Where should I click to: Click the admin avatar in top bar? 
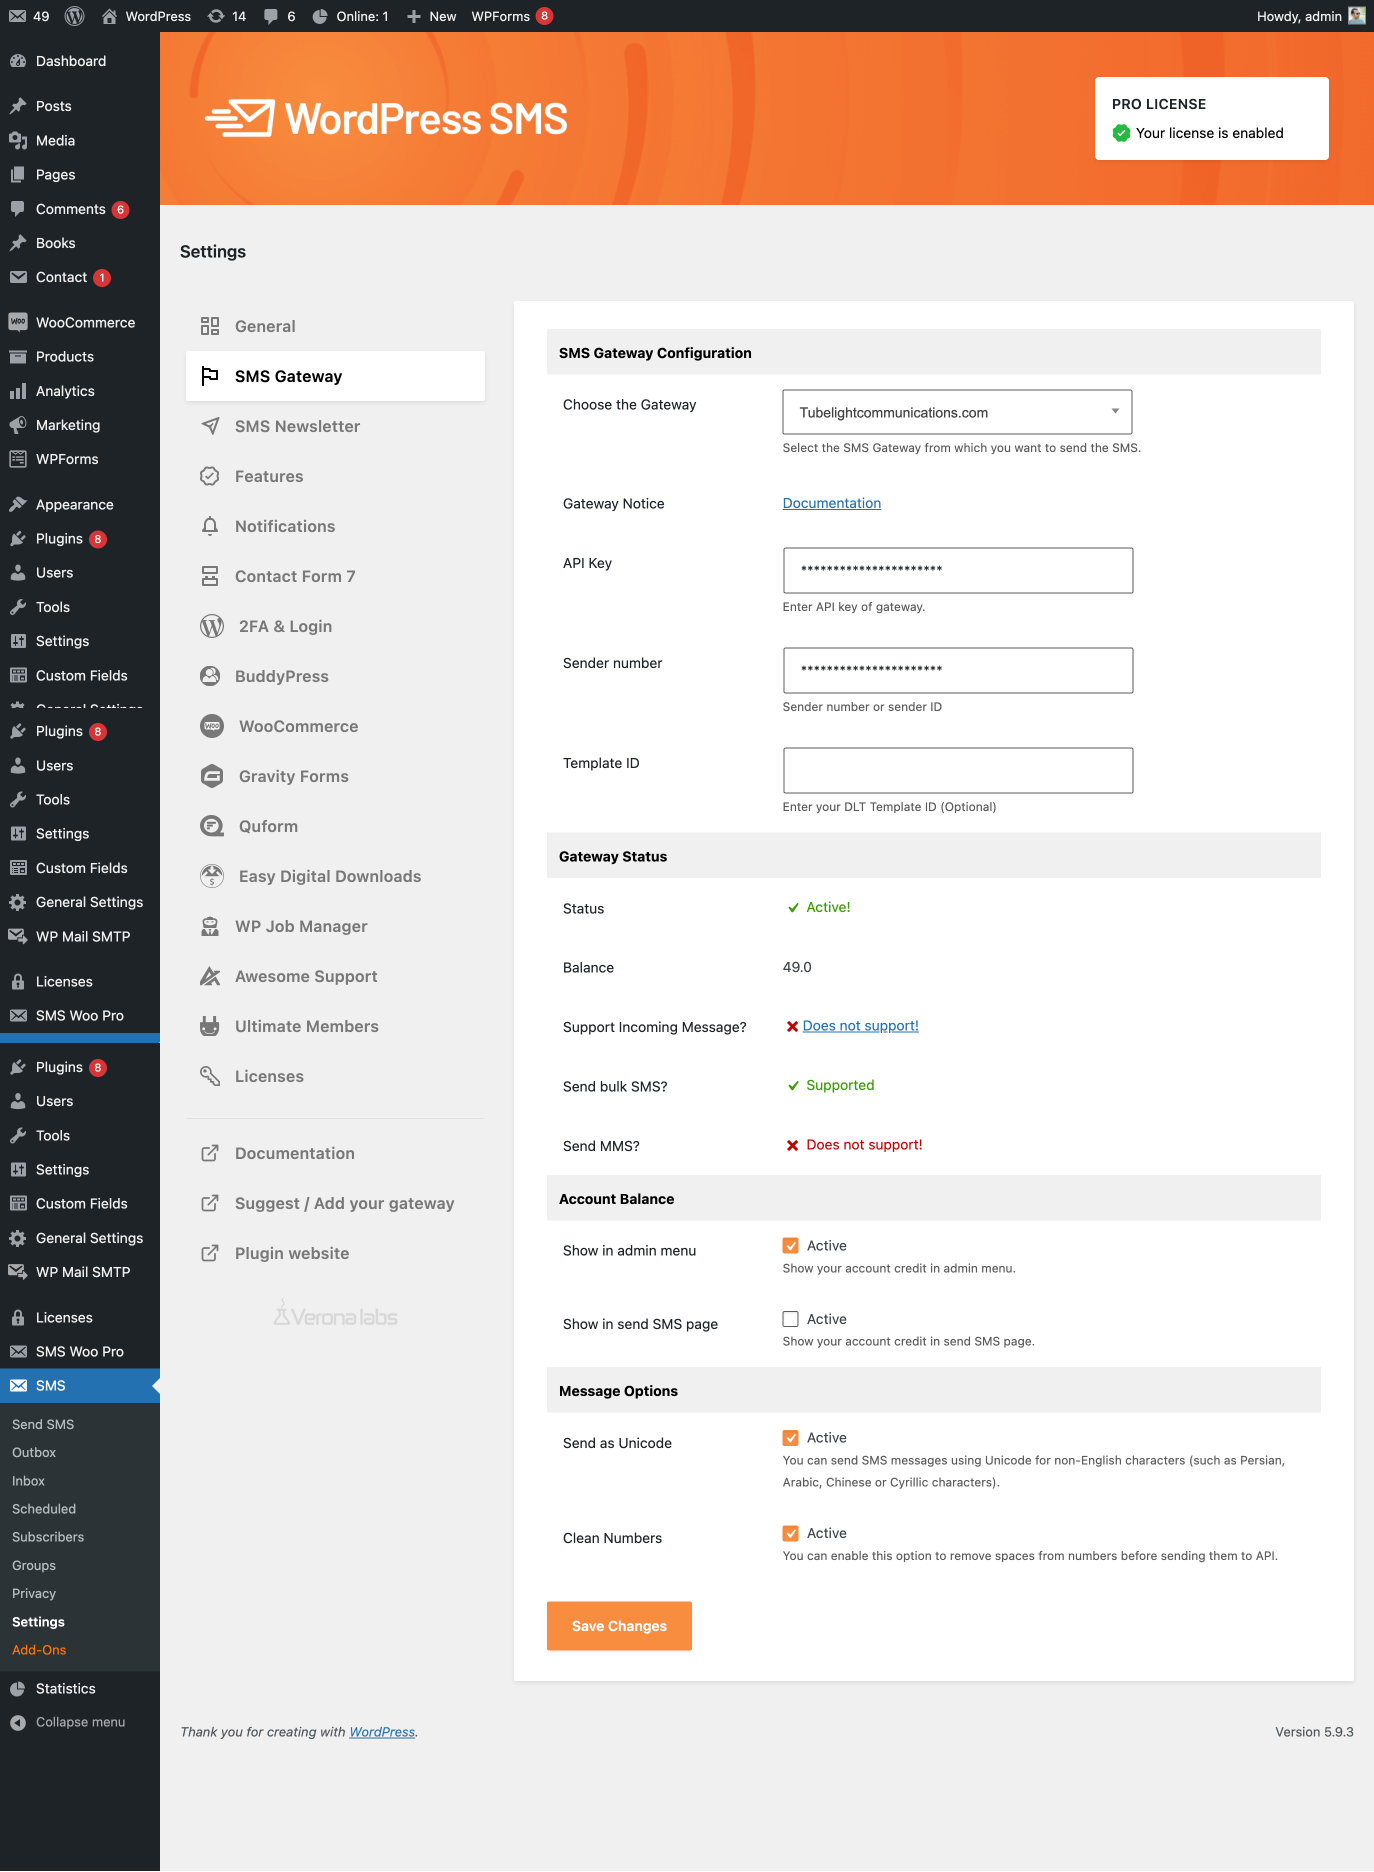(x=1356, y=16)
